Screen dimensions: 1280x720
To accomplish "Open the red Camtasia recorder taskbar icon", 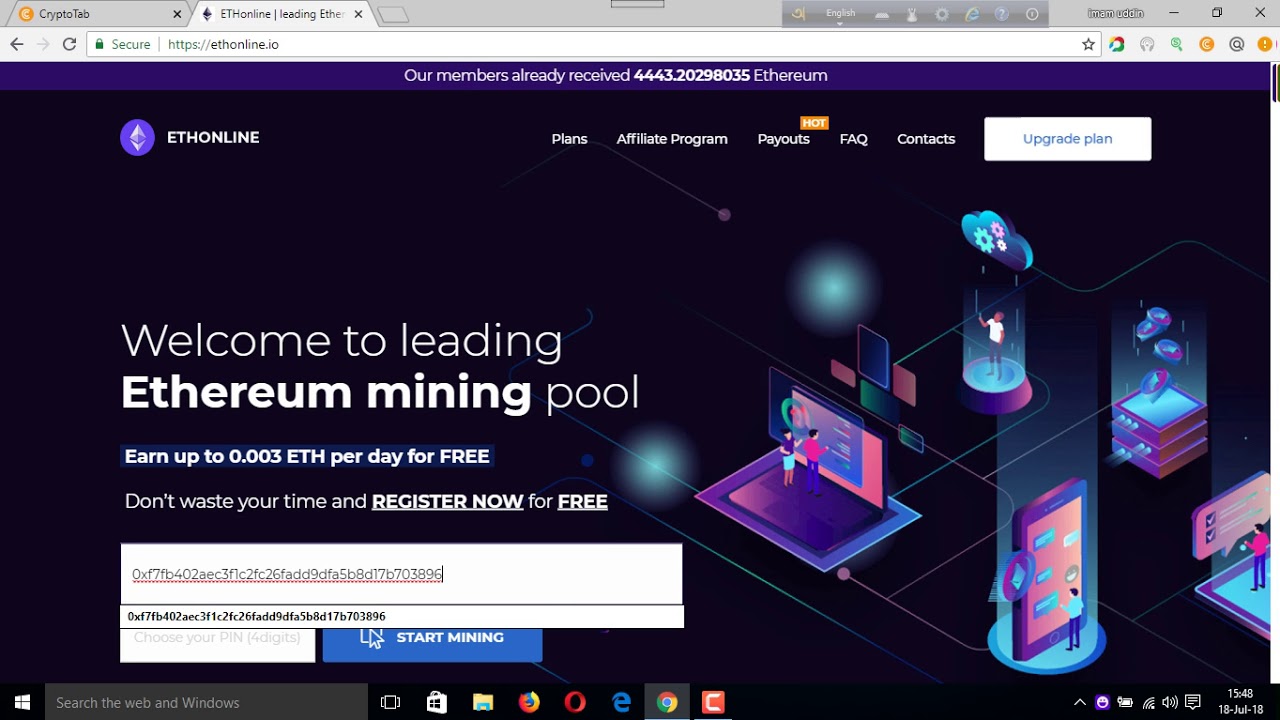I will 713,702.
